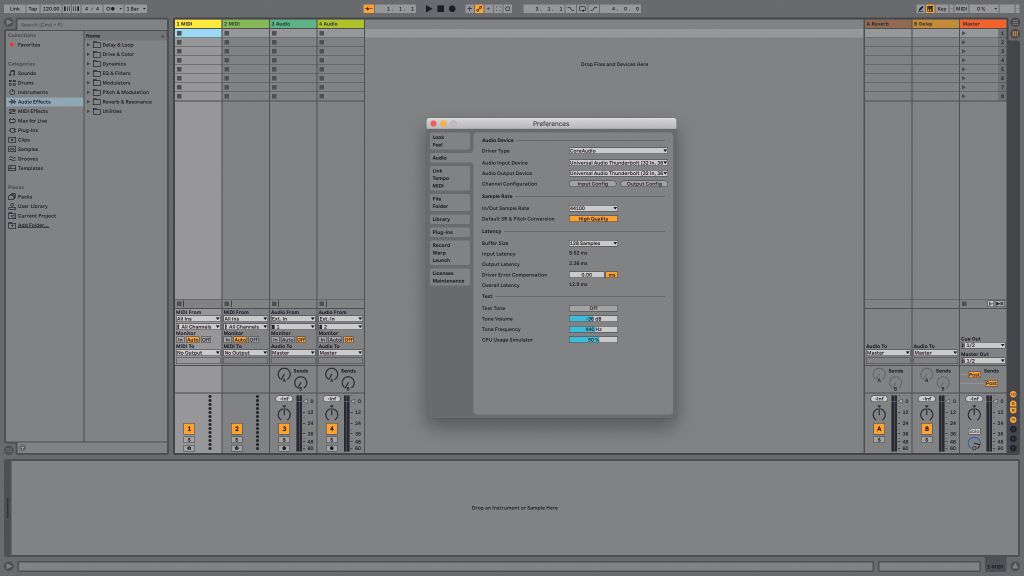Open the Buffer Size dropdown
1024x576 pixels.
pos(594,243)
